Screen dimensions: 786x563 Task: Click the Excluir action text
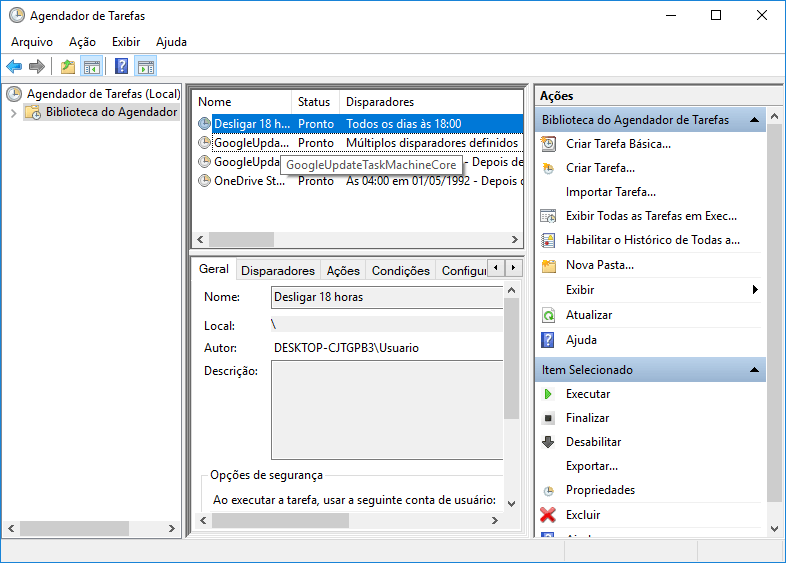click(x=582, y=515)
